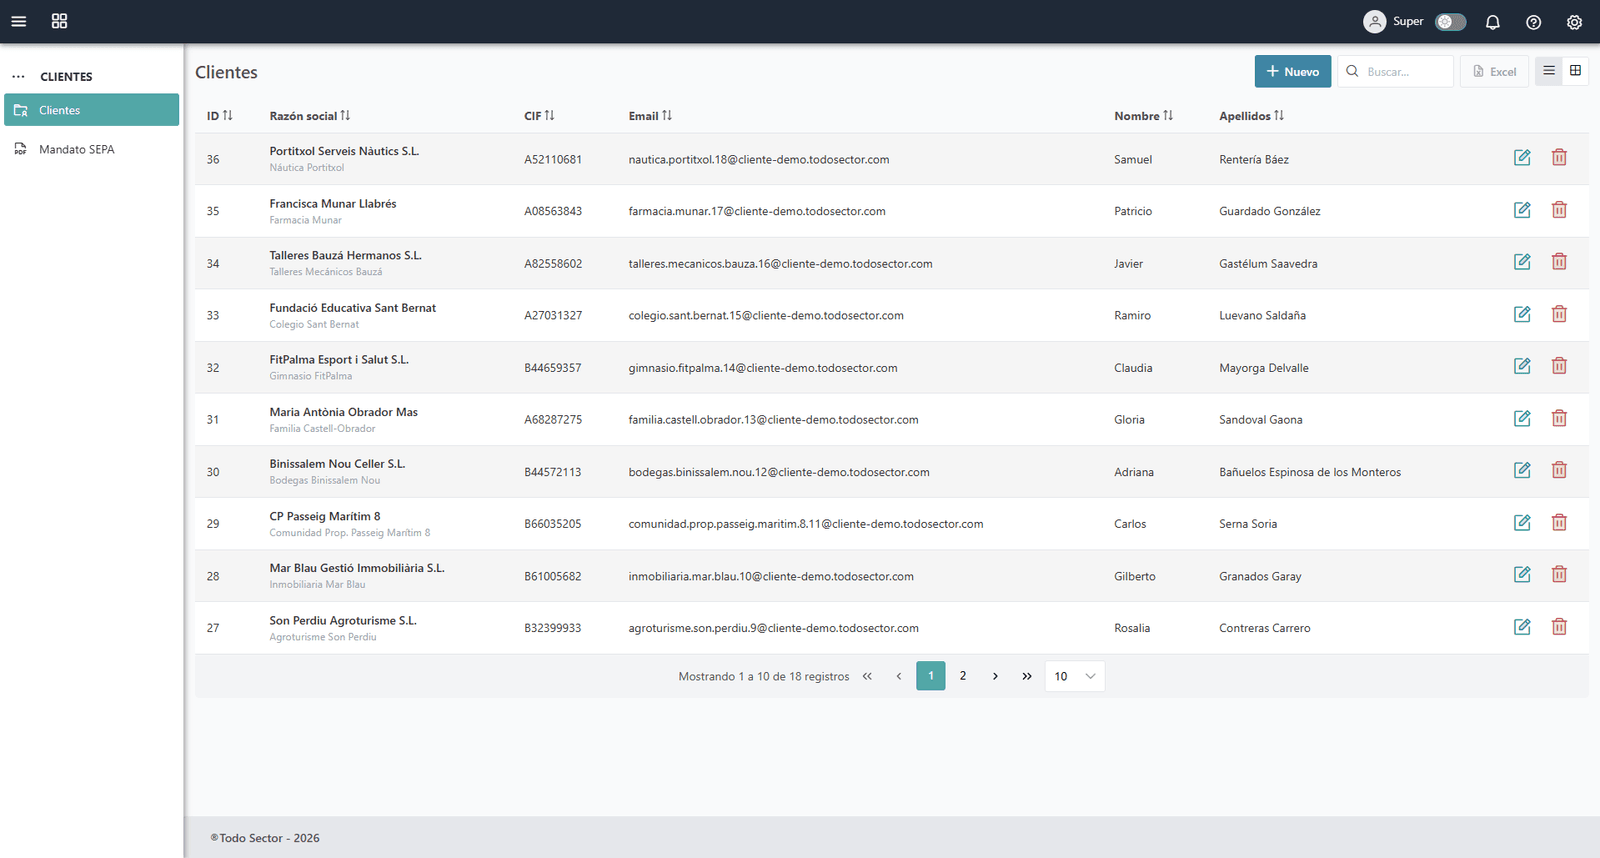Click name cell Gilberto
The image size is (1600, 858).
1135,576
